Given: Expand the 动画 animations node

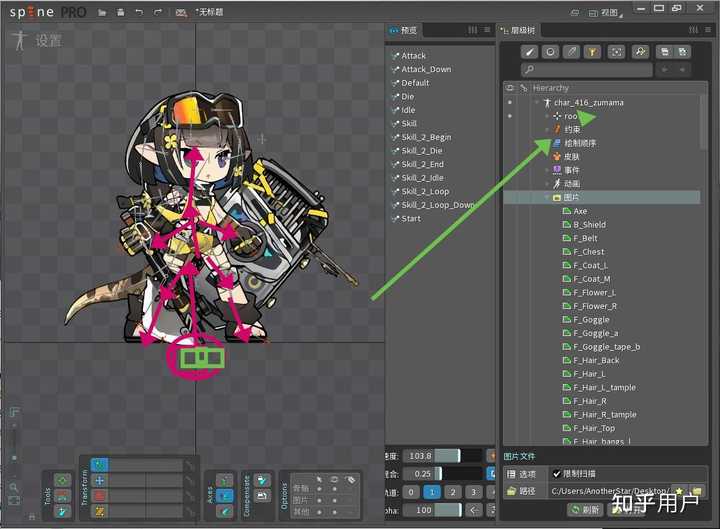Looking at the screenshot, I should [547, 184].
